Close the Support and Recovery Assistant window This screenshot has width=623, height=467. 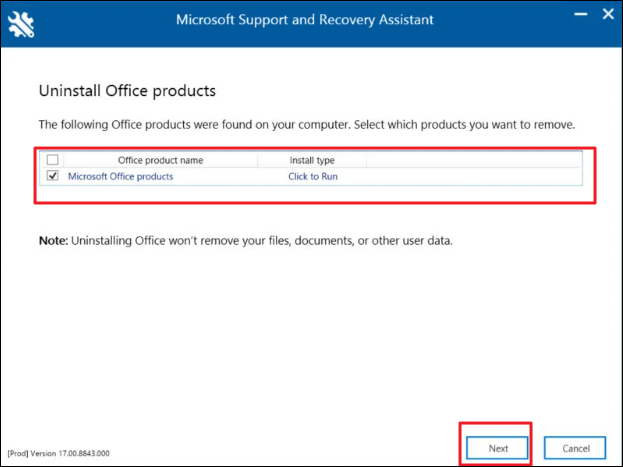tap(608, 14)
